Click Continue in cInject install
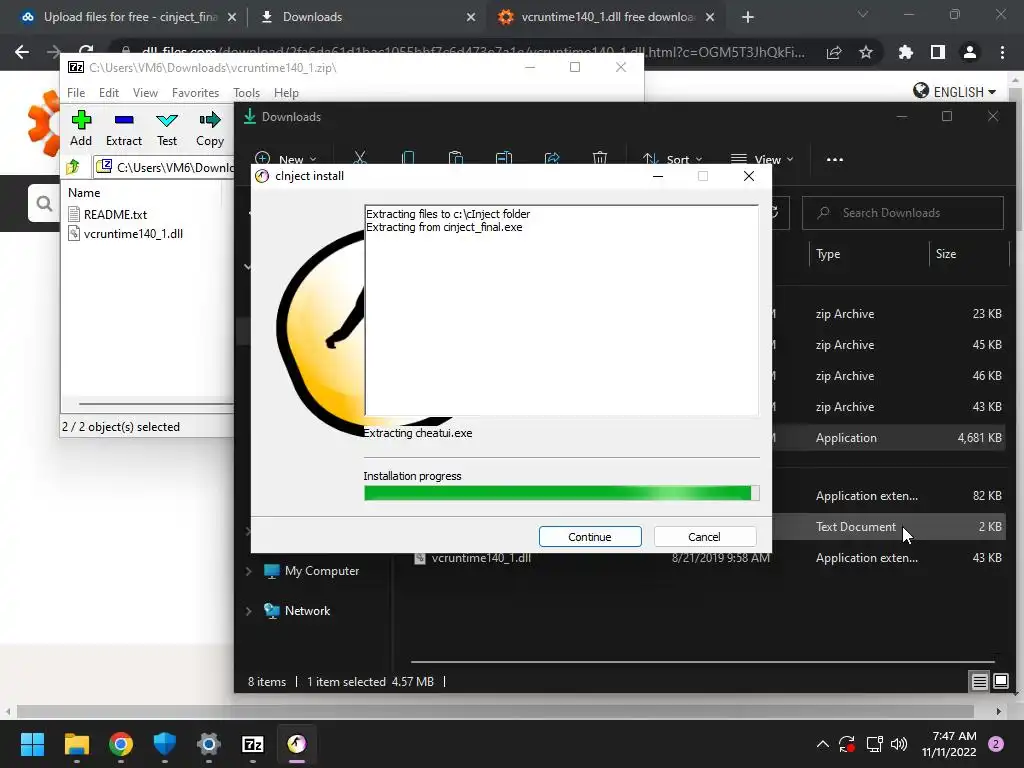Screen dimensions: 1024x768 point(590,537)
